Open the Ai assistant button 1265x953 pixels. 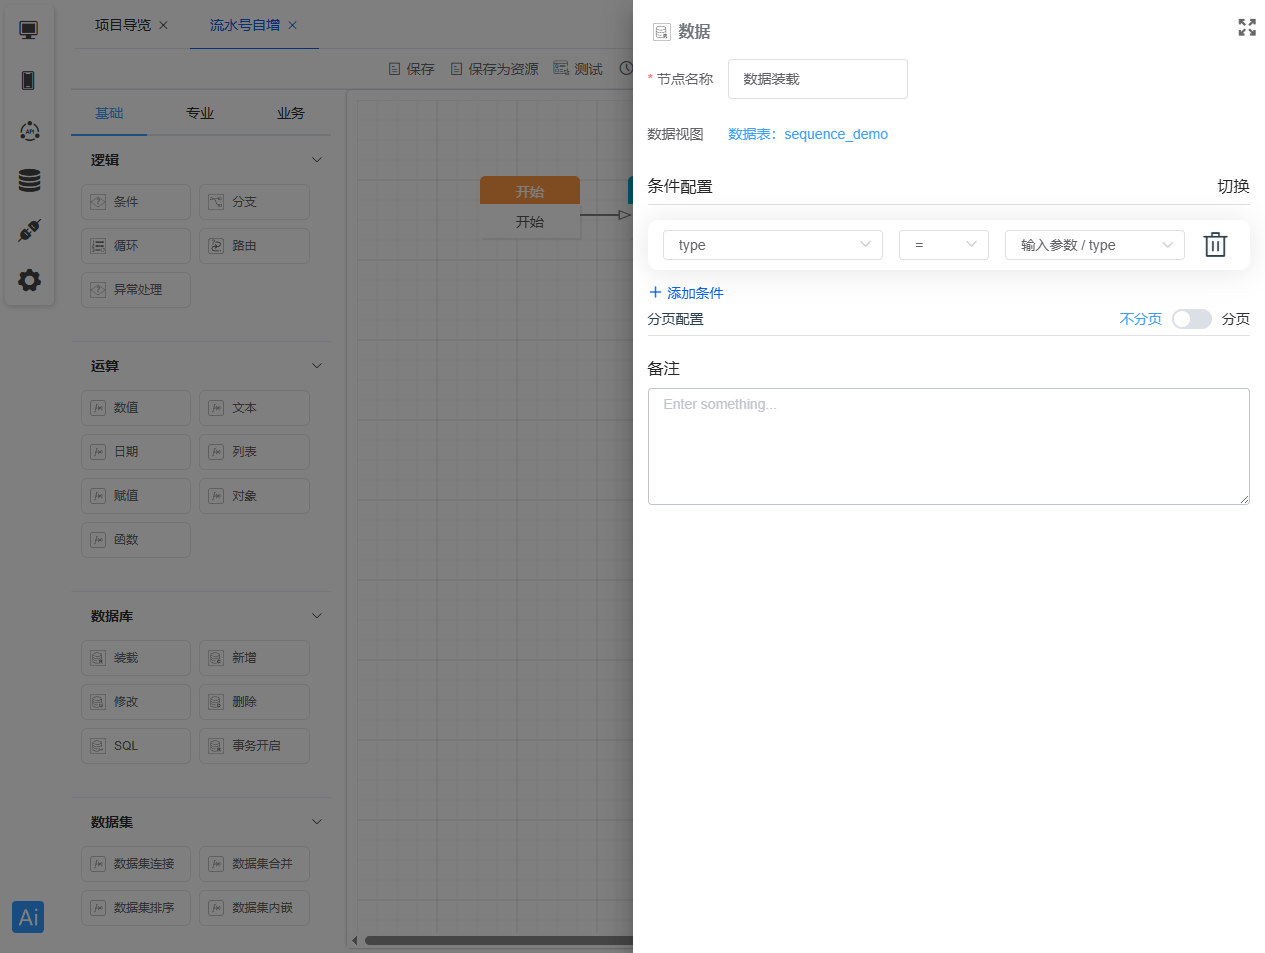27,916
